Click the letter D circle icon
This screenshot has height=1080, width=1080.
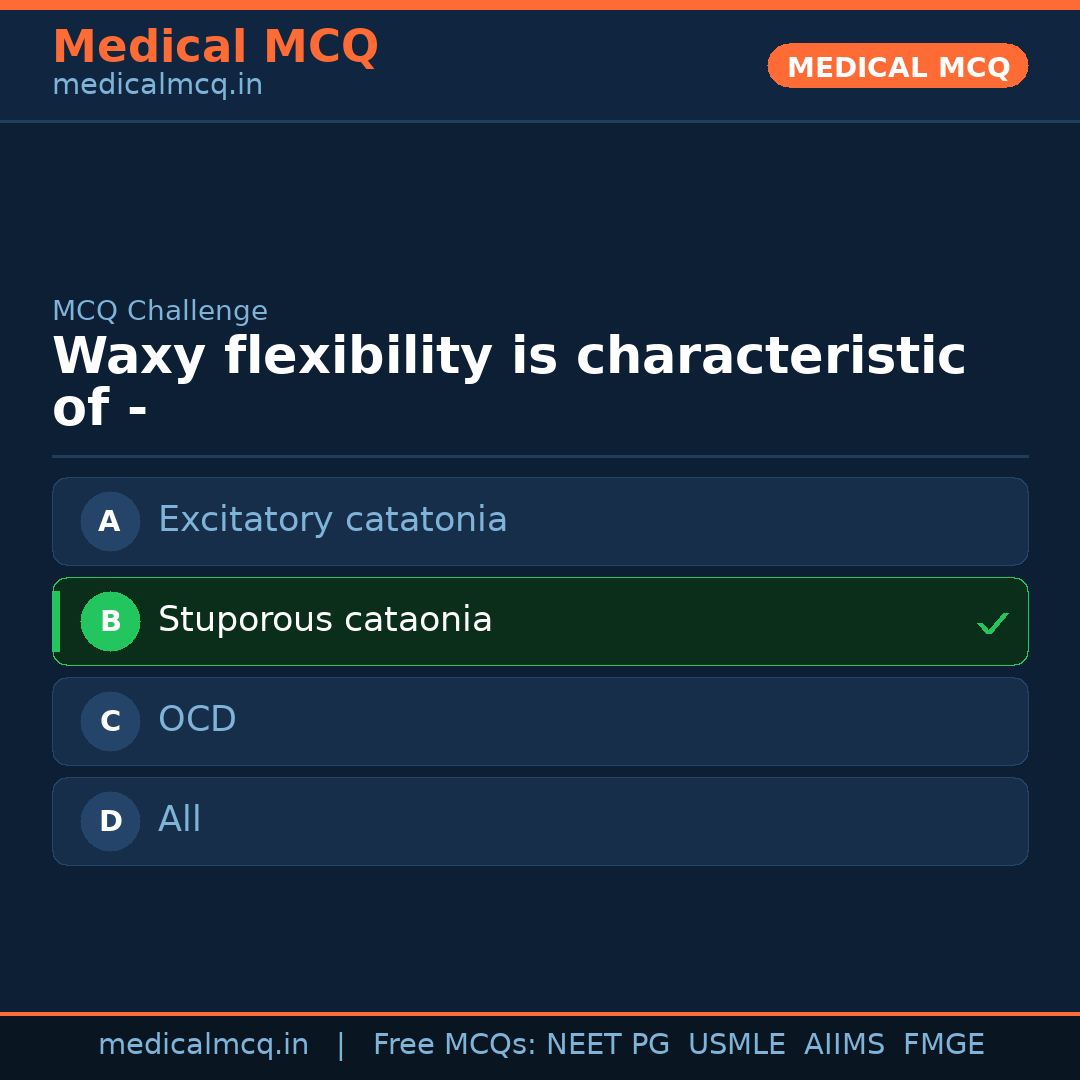(x=110, y=821)
